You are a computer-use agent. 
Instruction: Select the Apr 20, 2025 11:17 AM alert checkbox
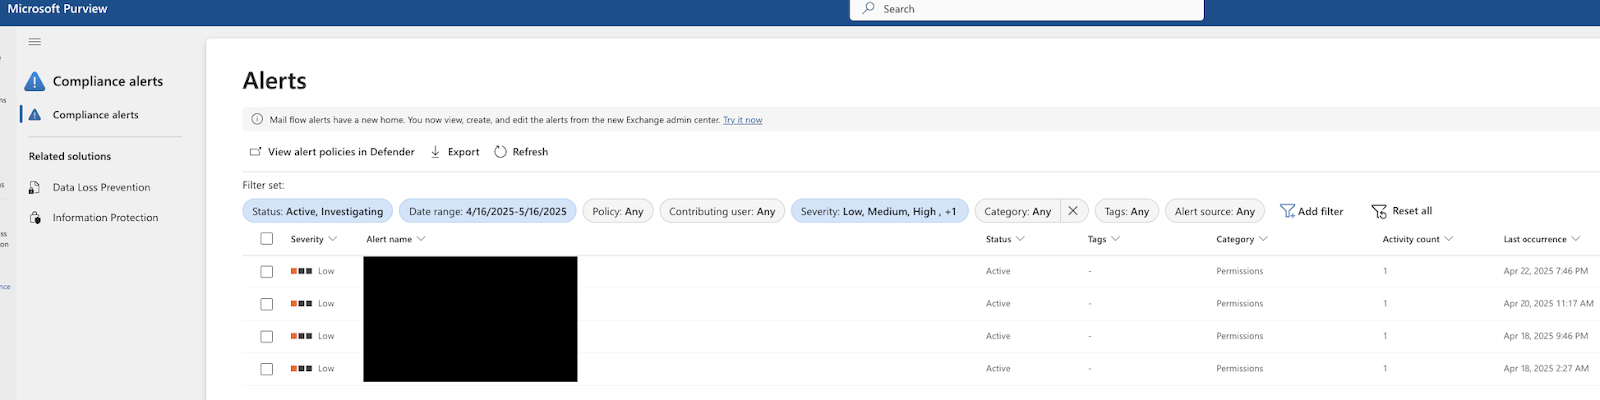click(x=266, y=304)
